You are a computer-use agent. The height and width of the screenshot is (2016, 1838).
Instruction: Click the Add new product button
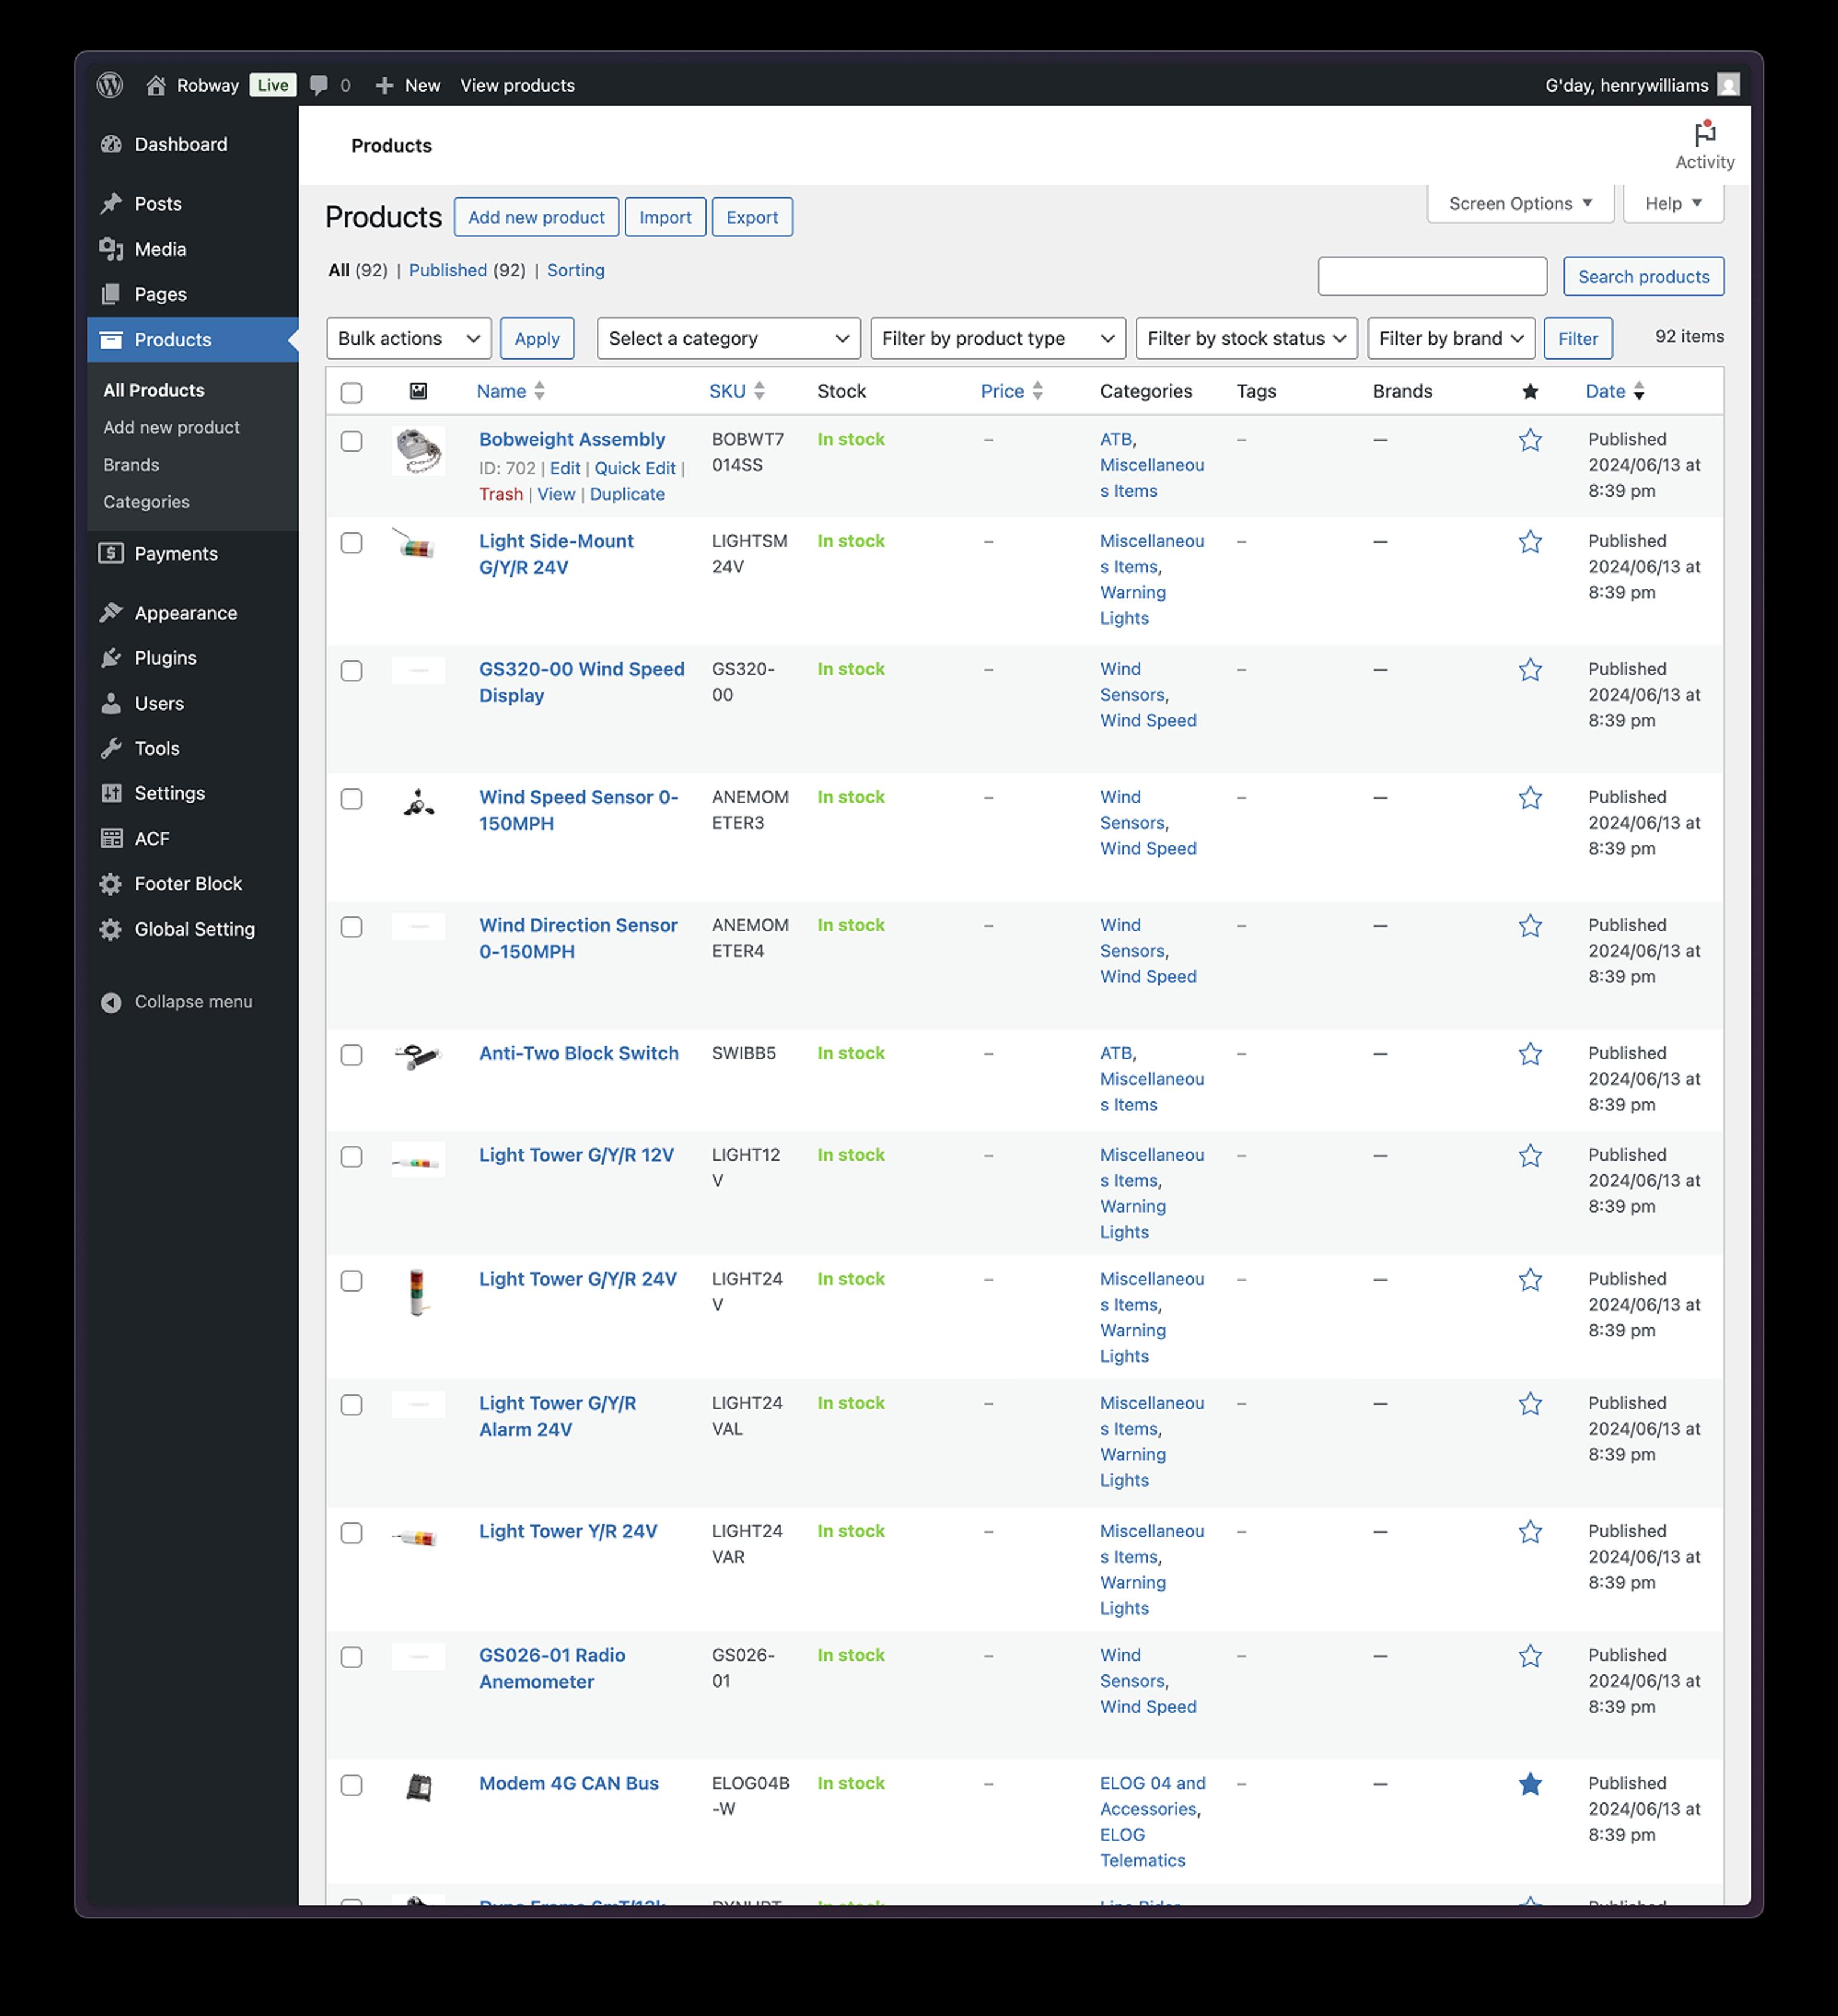[536, 217]
